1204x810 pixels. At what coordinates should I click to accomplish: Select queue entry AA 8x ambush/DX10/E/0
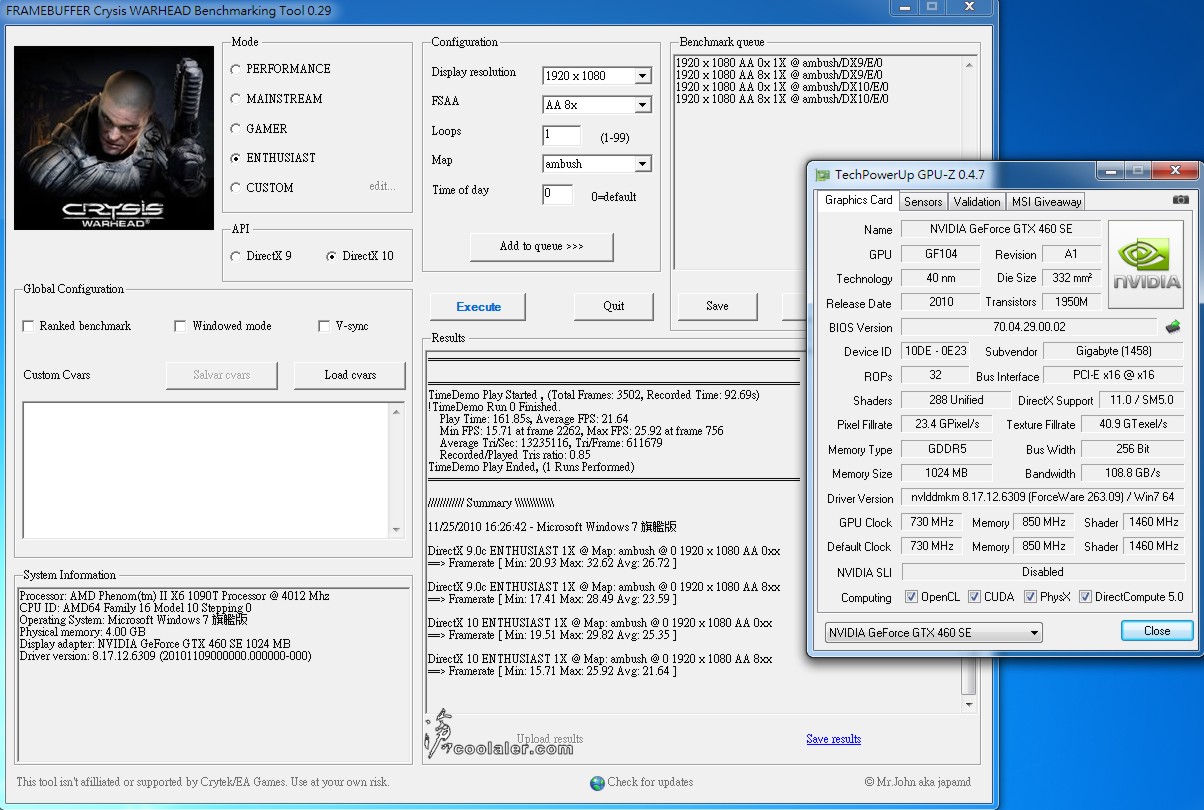[782, 99]
